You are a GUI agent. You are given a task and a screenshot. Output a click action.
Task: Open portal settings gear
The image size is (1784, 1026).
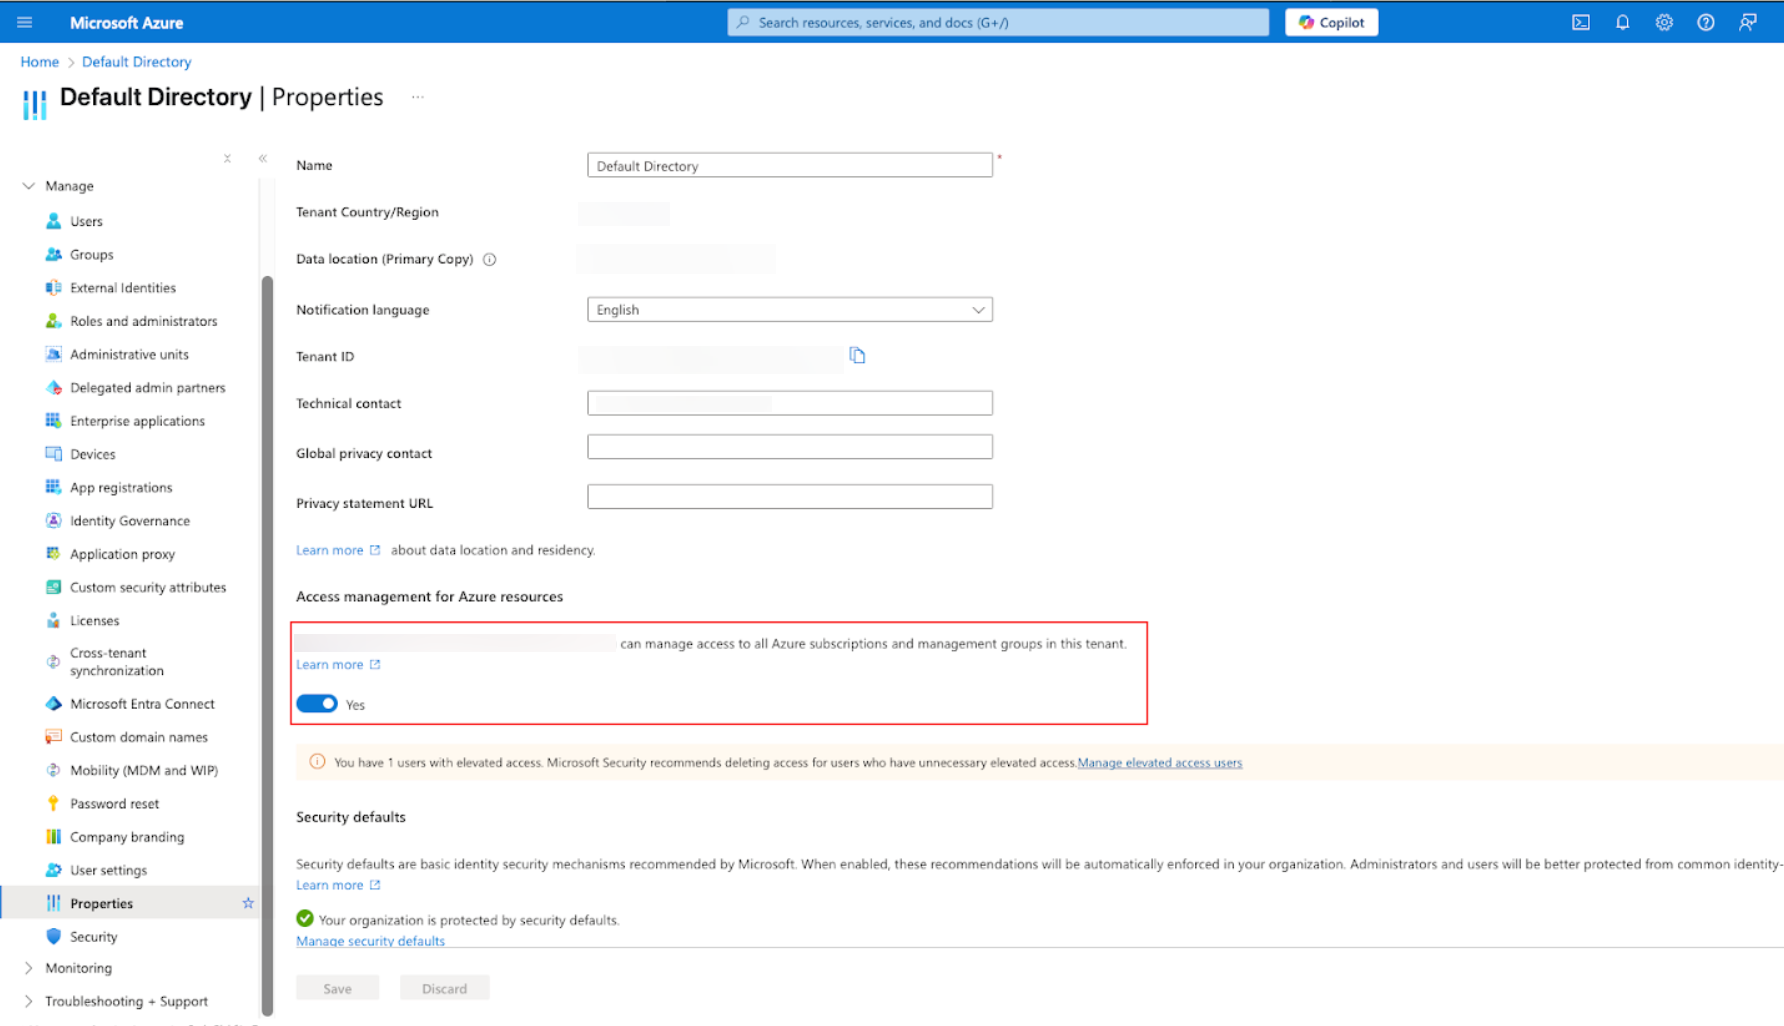[1664, 22]
